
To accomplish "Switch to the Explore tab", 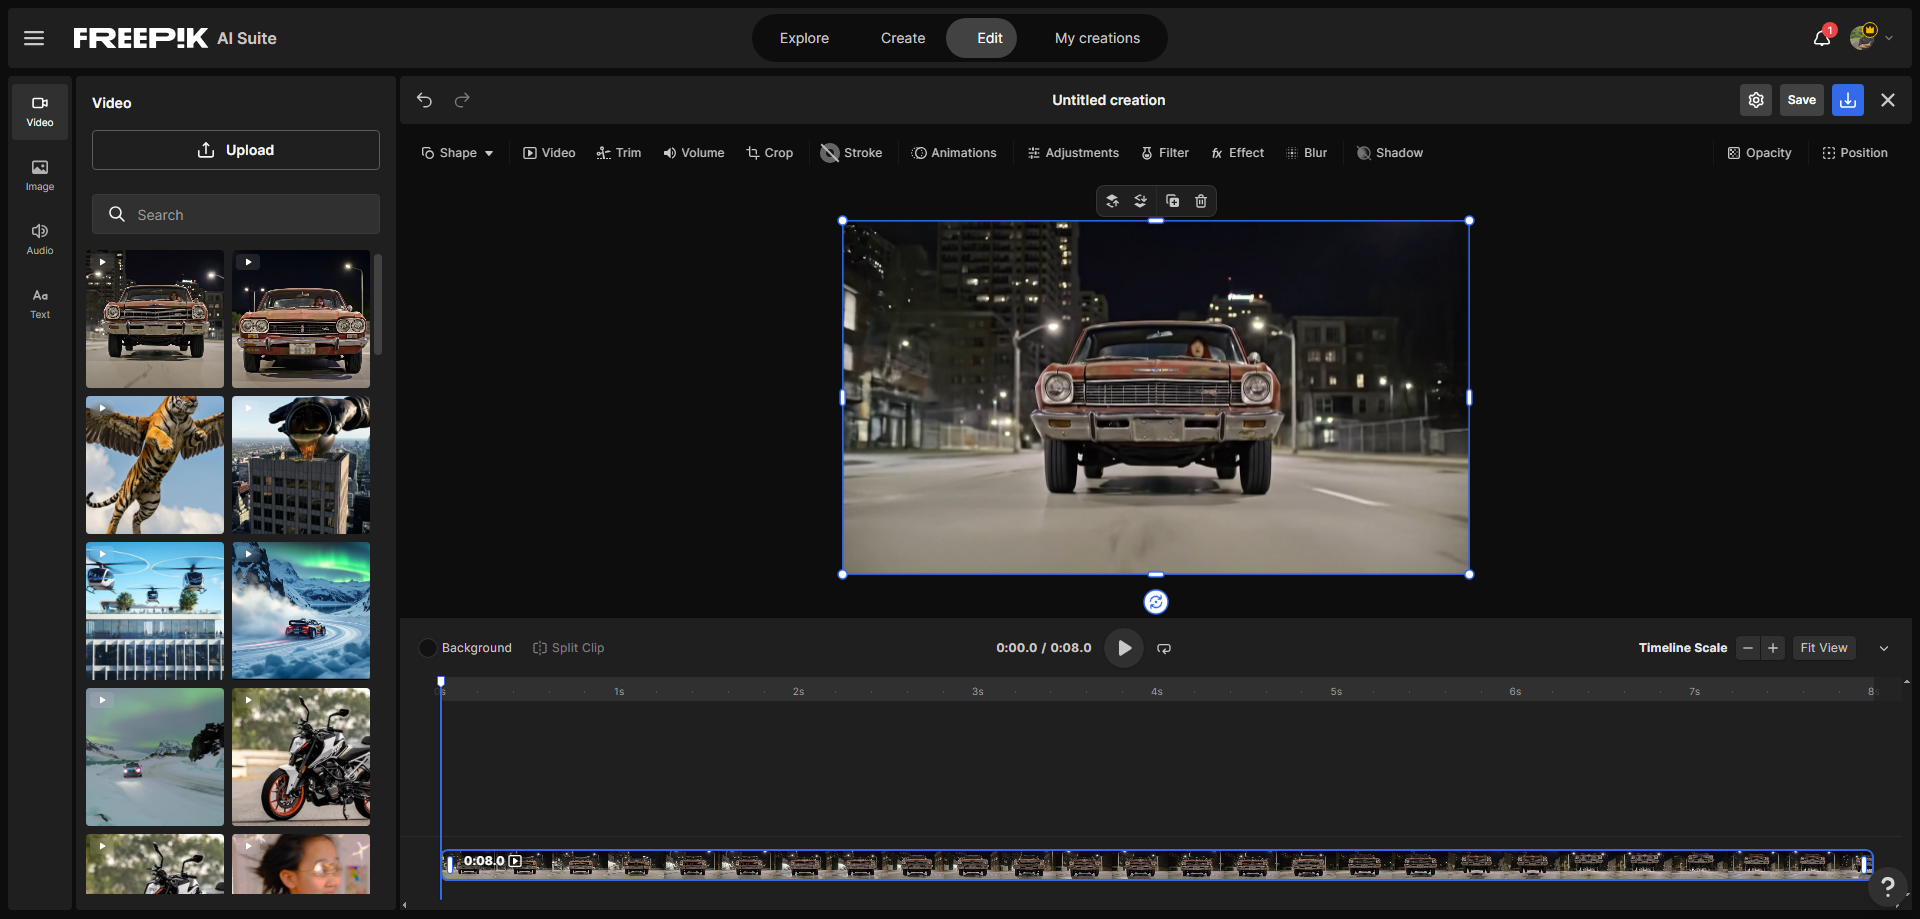I will pos(804,38).
